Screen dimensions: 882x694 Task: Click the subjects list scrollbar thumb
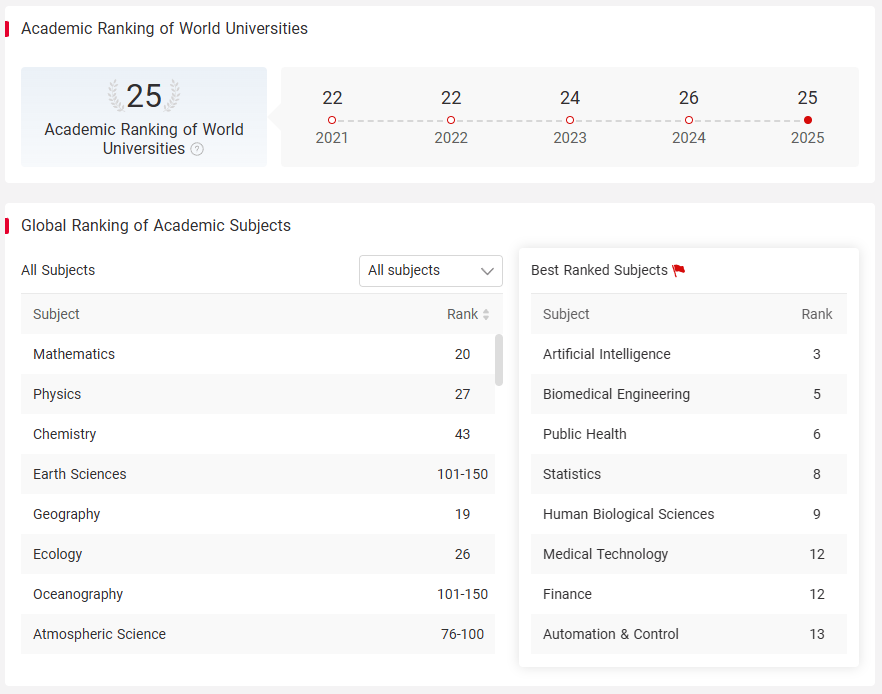coord(499,360)
